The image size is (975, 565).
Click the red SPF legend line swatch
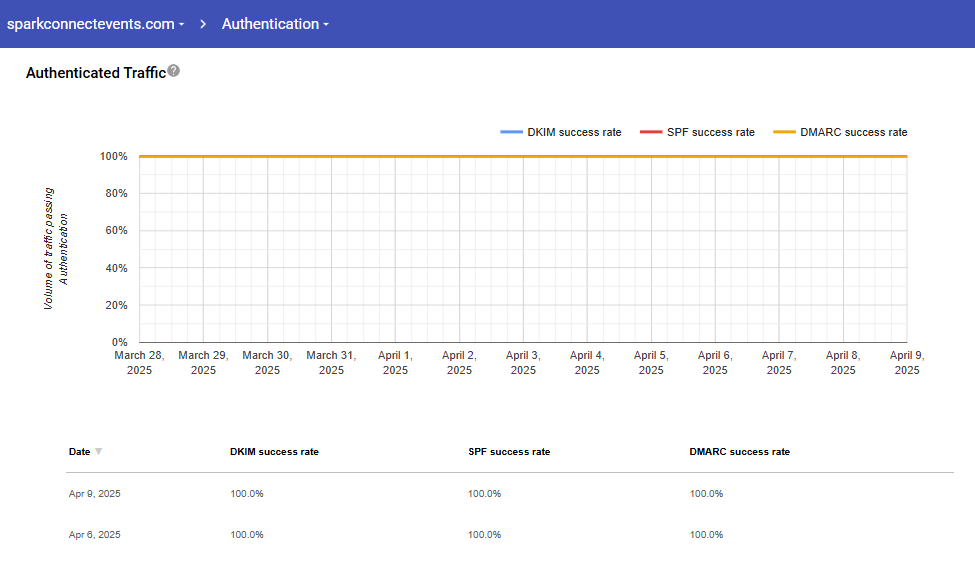point(651,132)
